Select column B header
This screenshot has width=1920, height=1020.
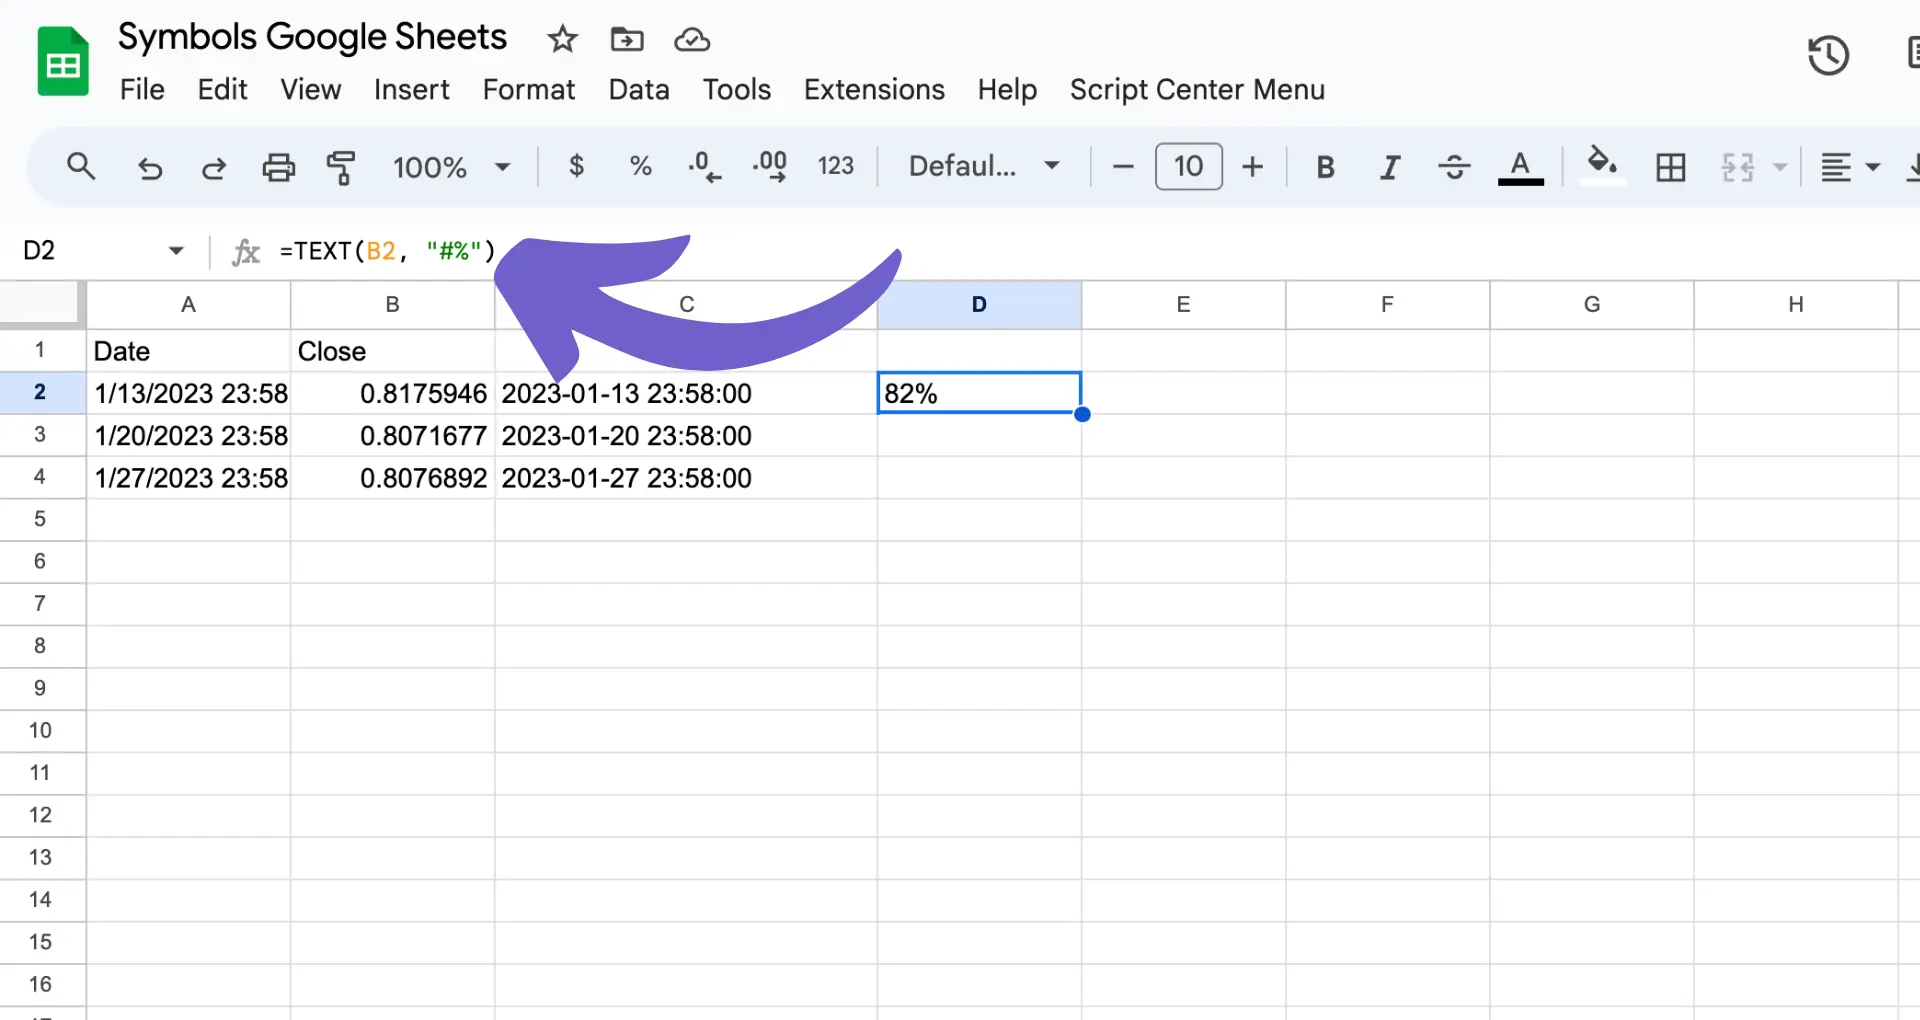(392, 304)
